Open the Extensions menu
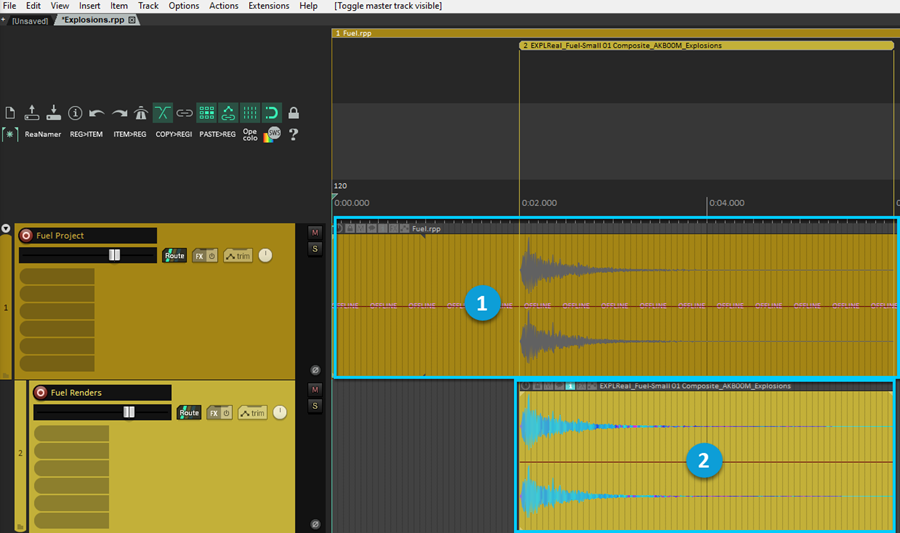This screenshot has width=900, height=533. [x=268, y=6]
